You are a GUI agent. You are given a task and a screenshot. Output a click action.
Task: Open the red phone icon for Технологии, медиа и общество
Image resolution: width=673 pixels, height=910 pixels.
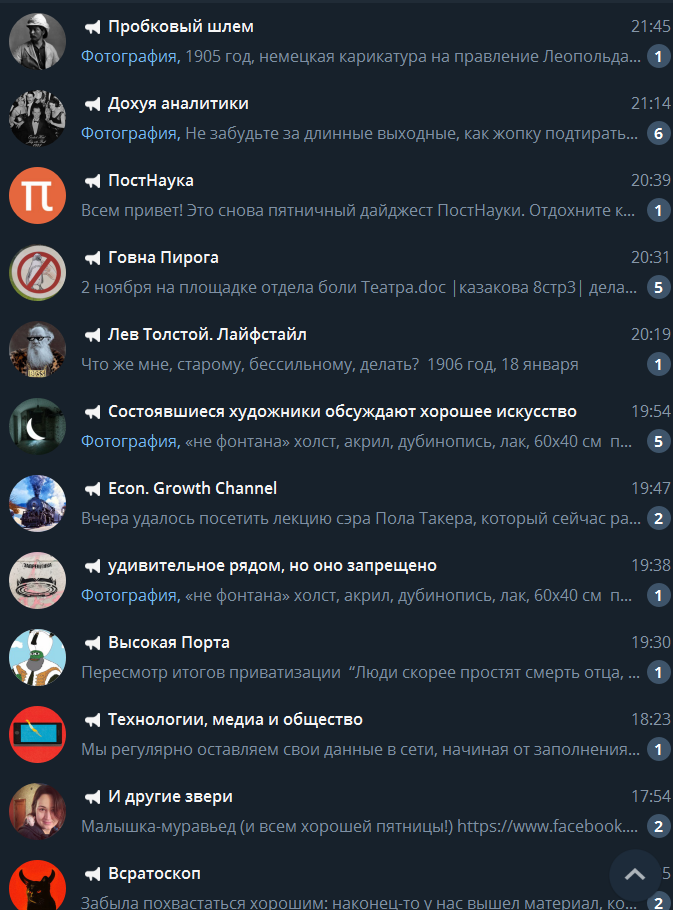click(37, 735)
